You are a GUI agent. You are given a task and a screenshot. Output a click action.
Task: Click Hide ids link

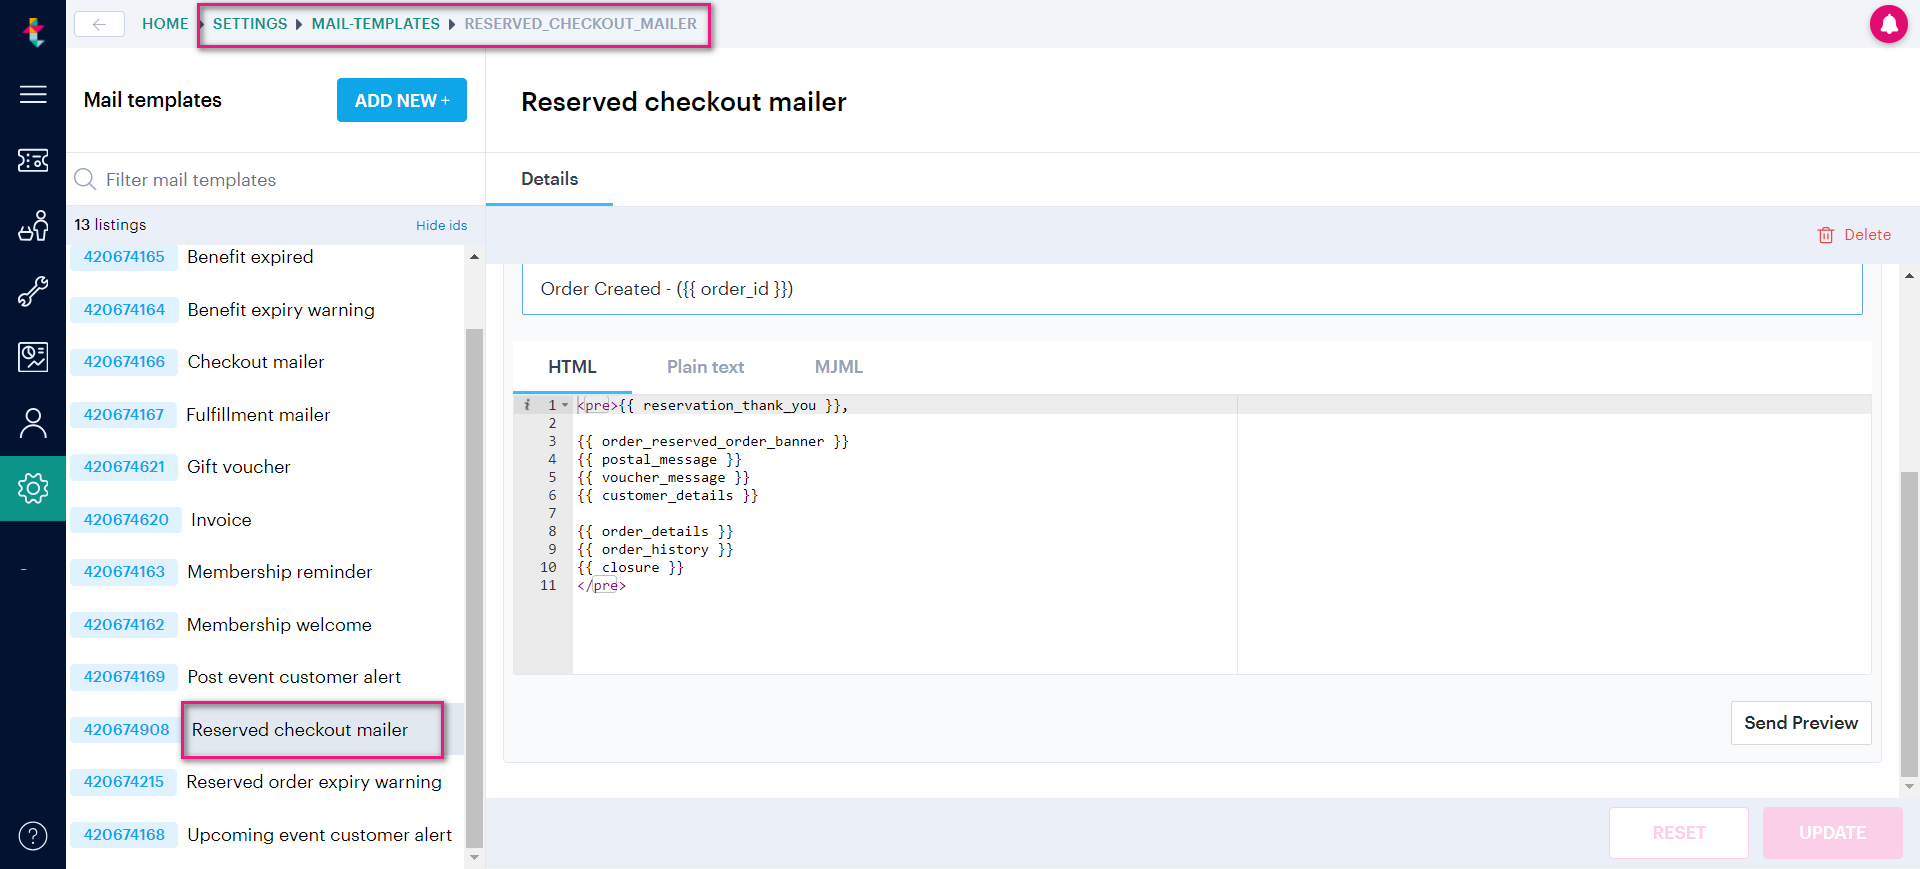pos(442,226)
